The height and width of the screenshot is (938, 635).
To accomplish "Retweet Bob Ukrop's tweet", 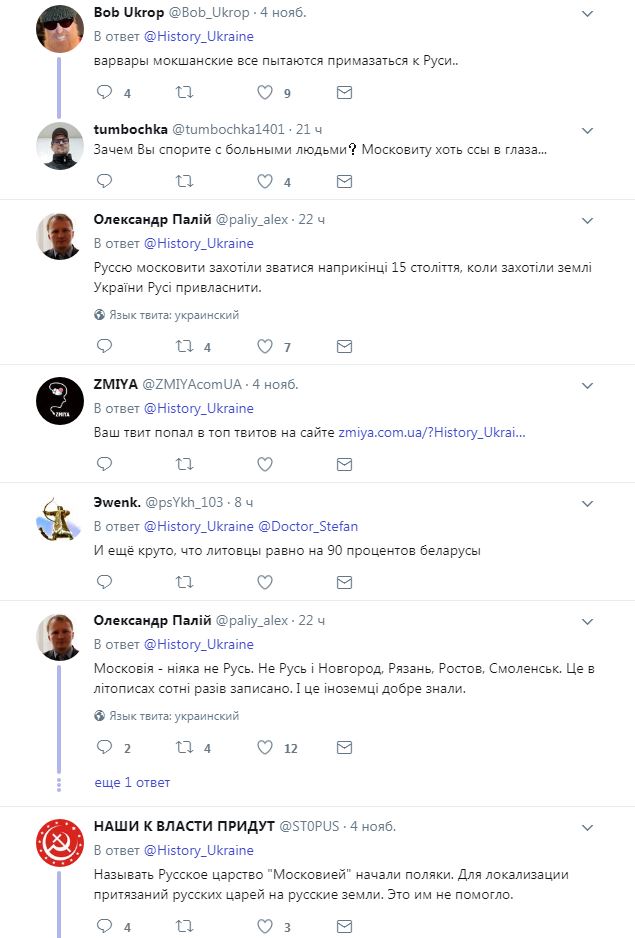I will [184, 93].
